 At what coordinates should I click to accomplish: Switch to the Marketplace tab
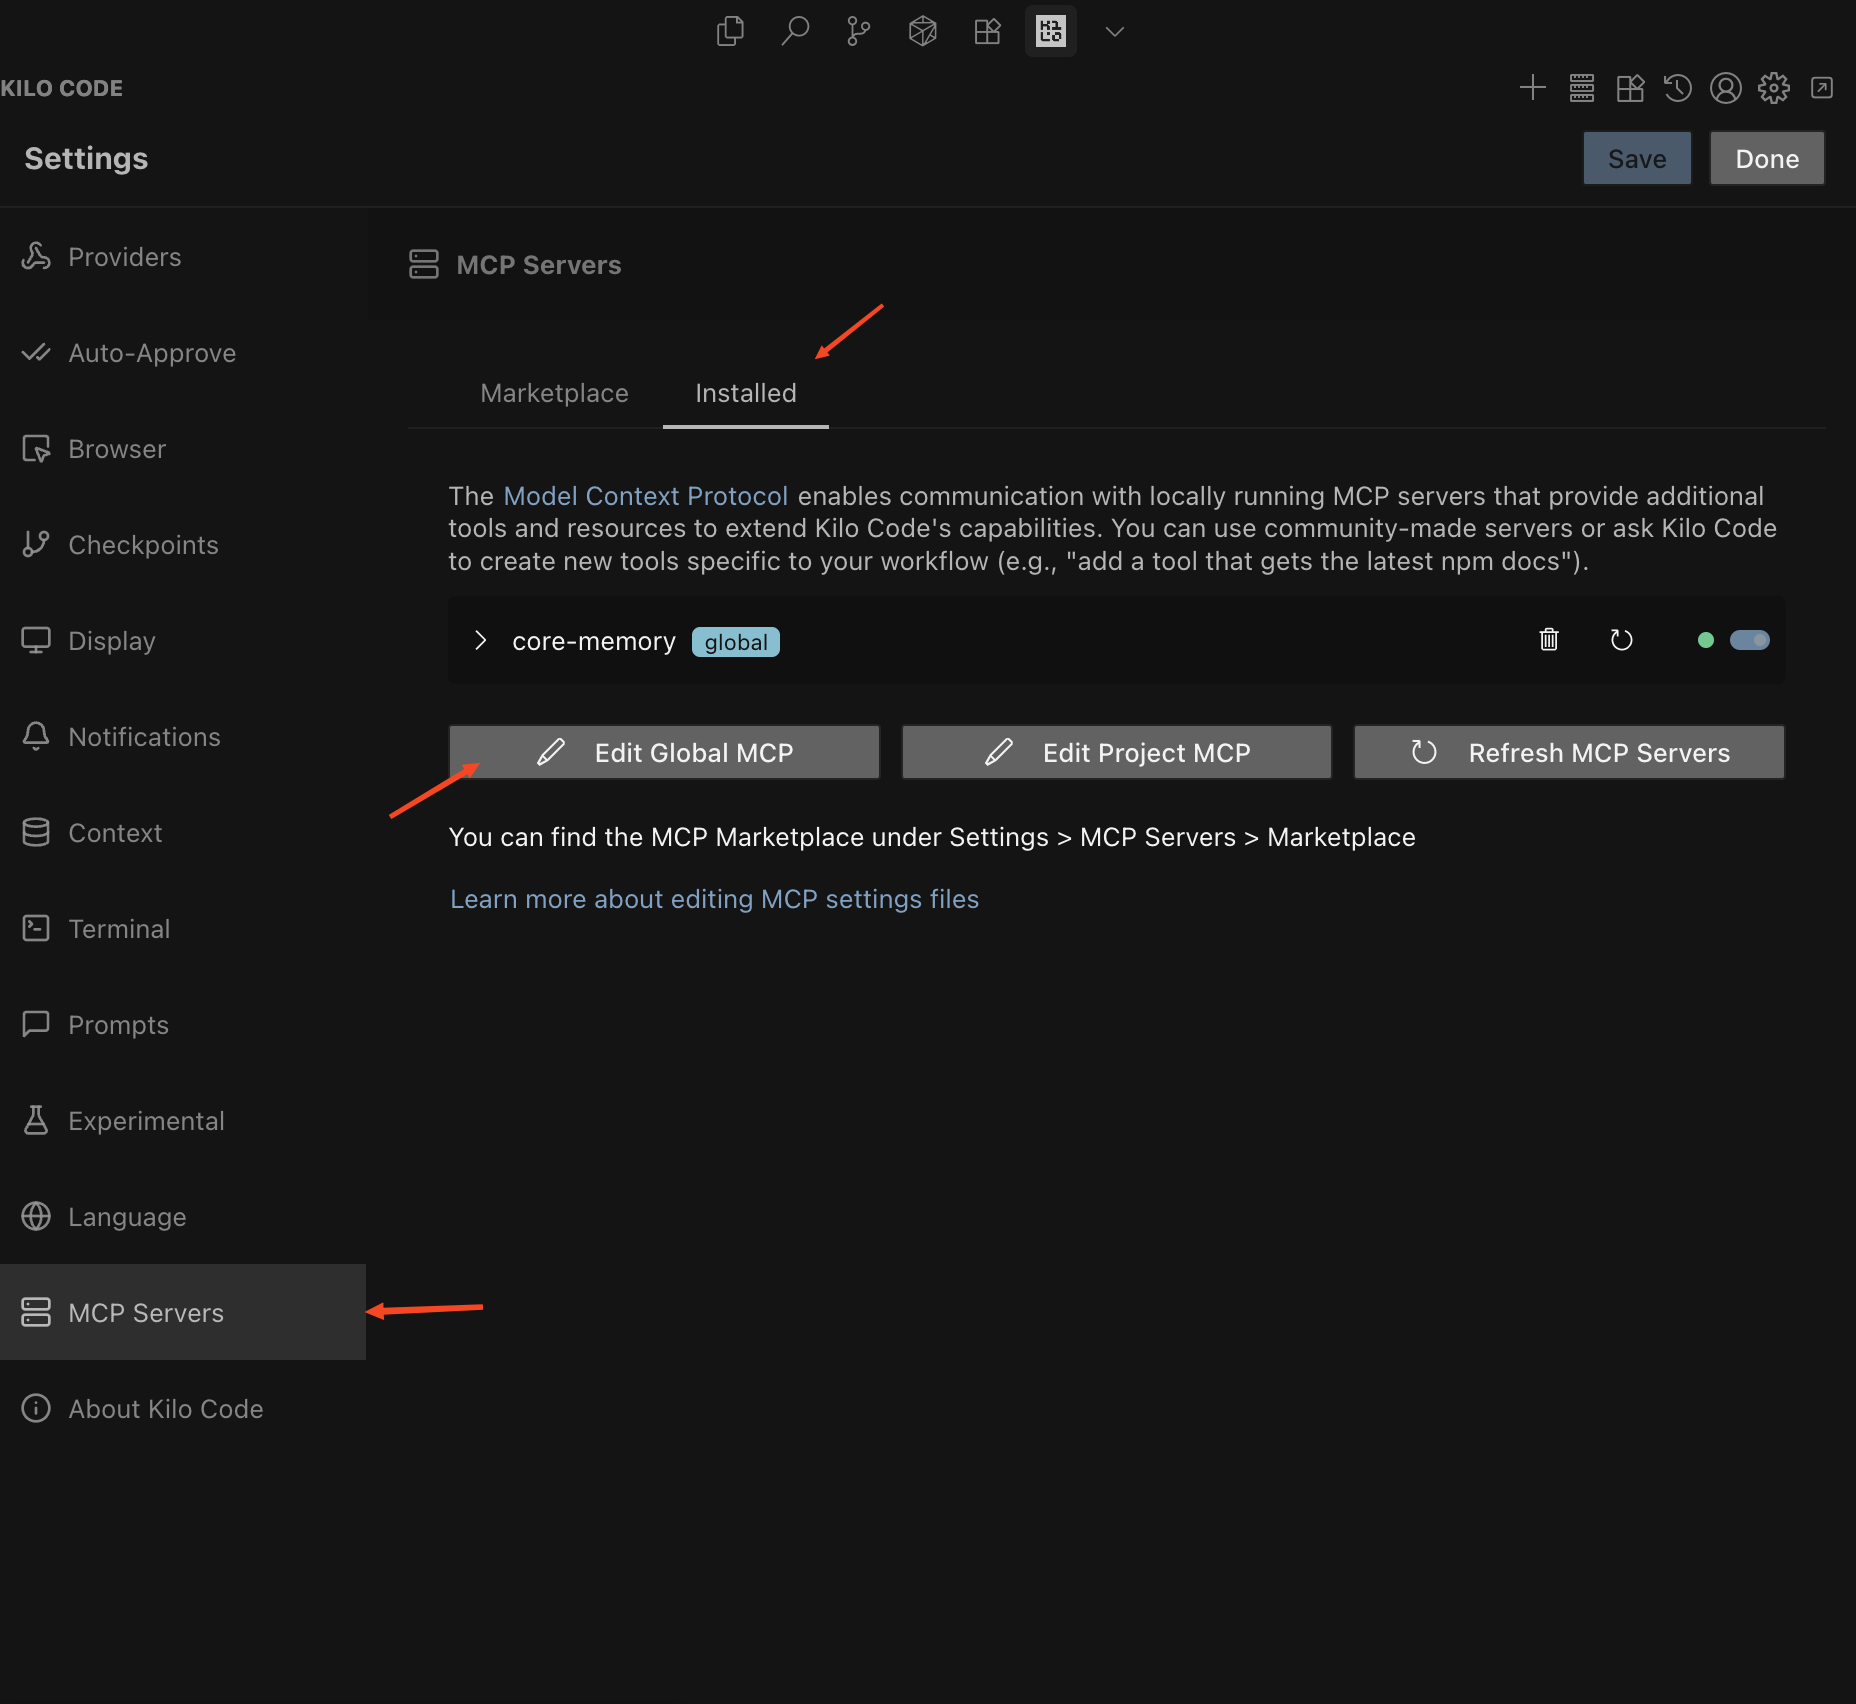tap(554, 393)
